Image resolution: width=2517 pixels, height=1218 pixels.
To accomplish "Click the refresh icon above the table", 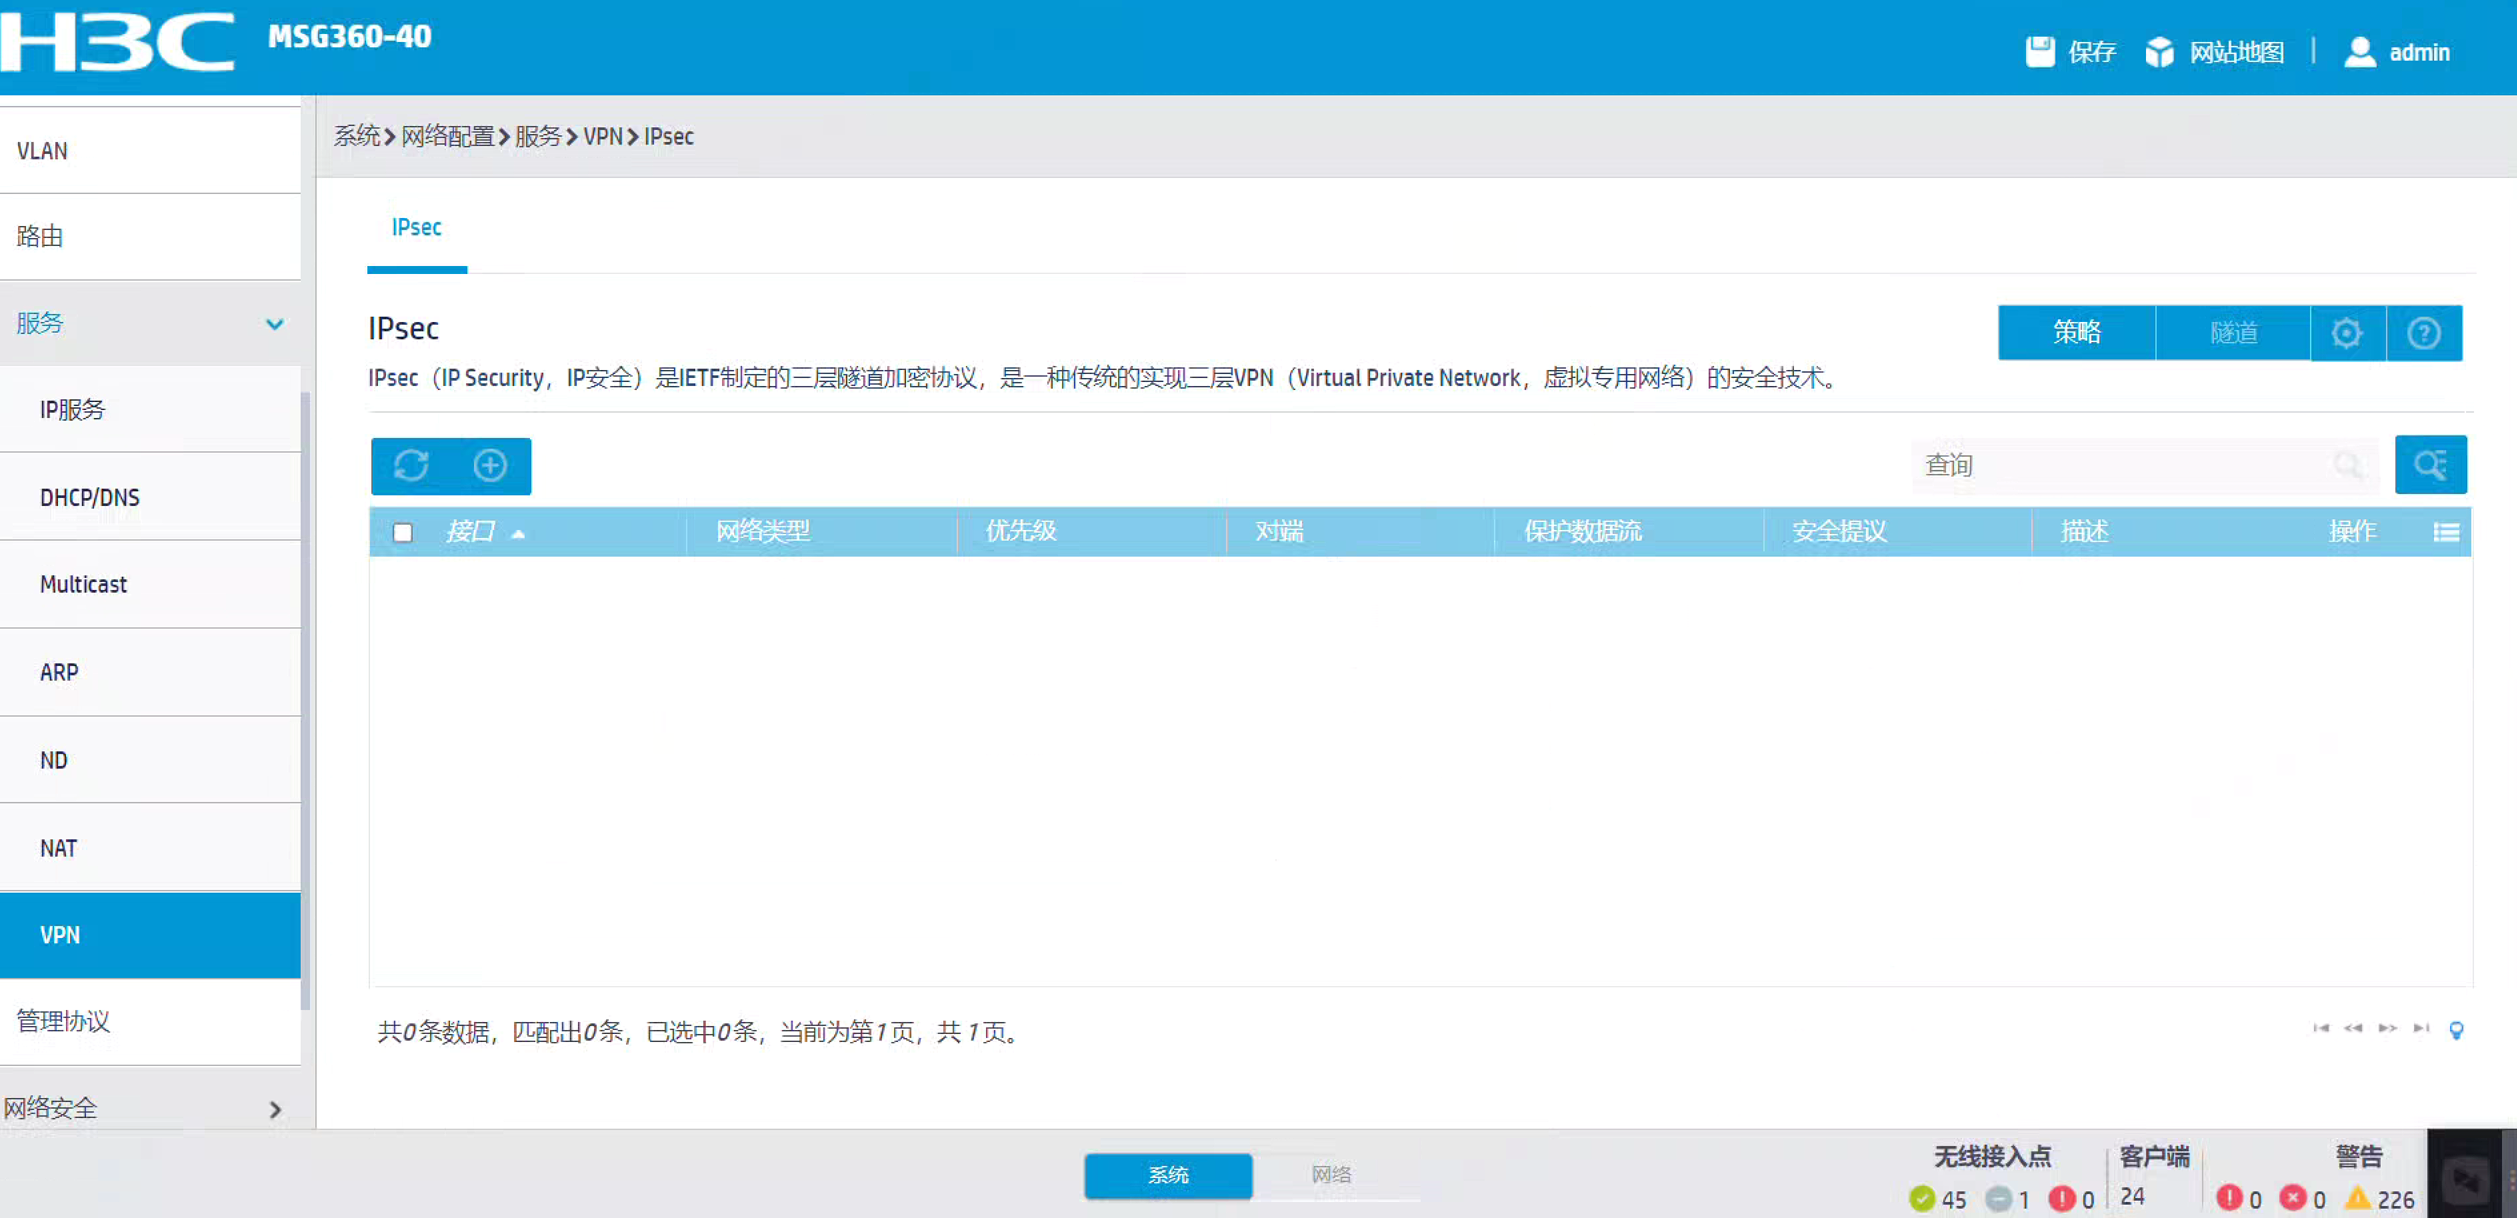I will tap(411, 466).
